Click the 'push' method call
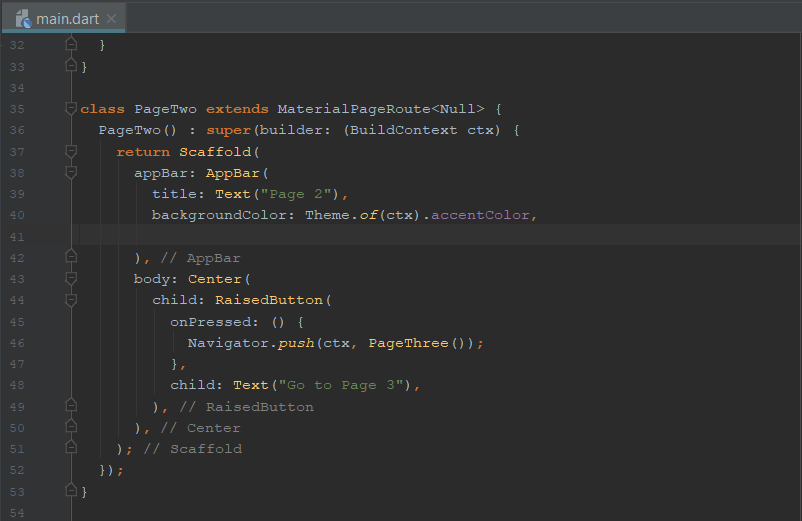 coord(296,343)
